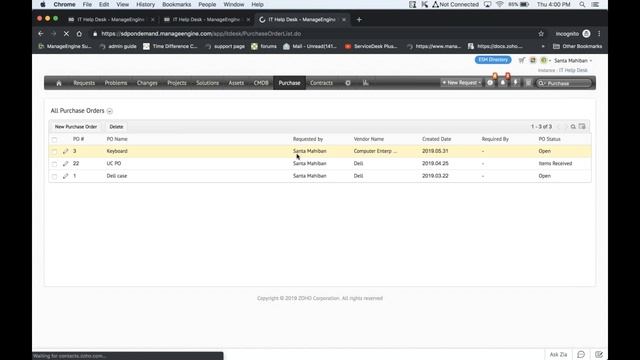This screenshot has height=360, width=640.
Task: Open the column chooser icon in list toolbar
Action: click(x=582, y=127)
